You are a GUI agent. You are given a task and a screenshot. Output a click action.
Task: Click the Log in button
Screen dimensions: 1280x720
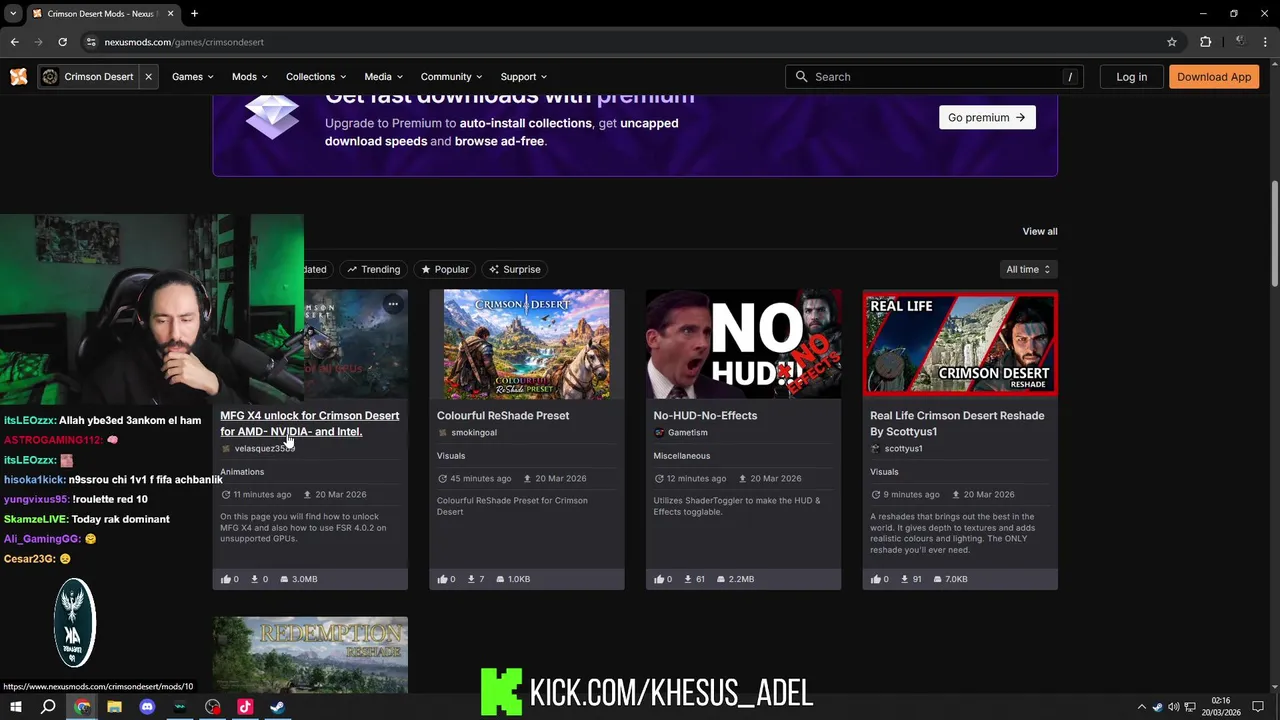point(1131,77)
